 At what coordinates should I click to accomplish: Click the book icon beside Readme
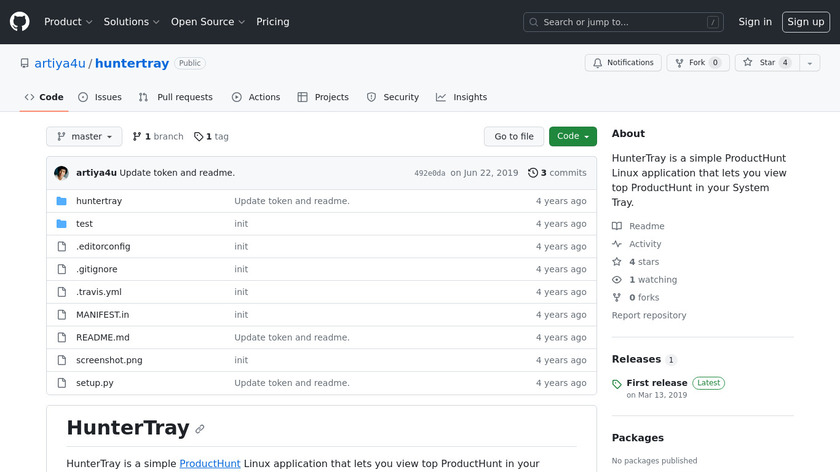(x=617, y=226)
